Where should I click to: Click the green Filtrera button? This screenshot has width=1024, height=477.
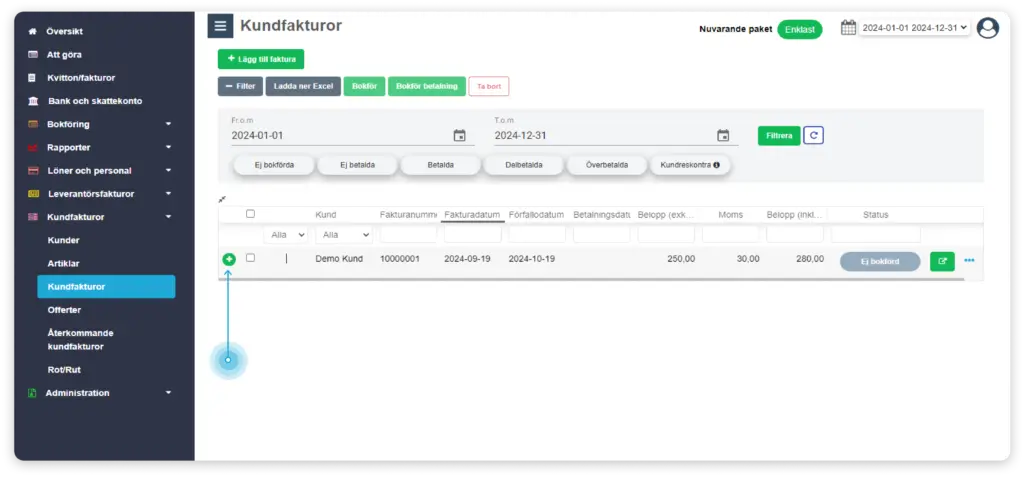[x=779, y=136]
